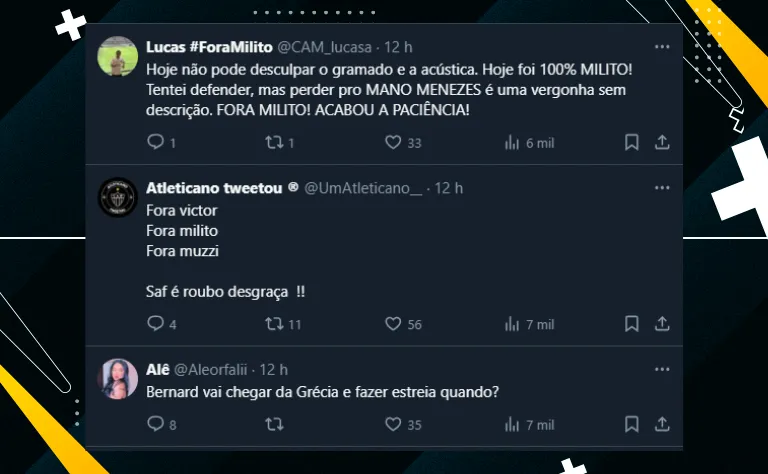Open the @UmAtleticano__ profile handle

pos(364,188)
